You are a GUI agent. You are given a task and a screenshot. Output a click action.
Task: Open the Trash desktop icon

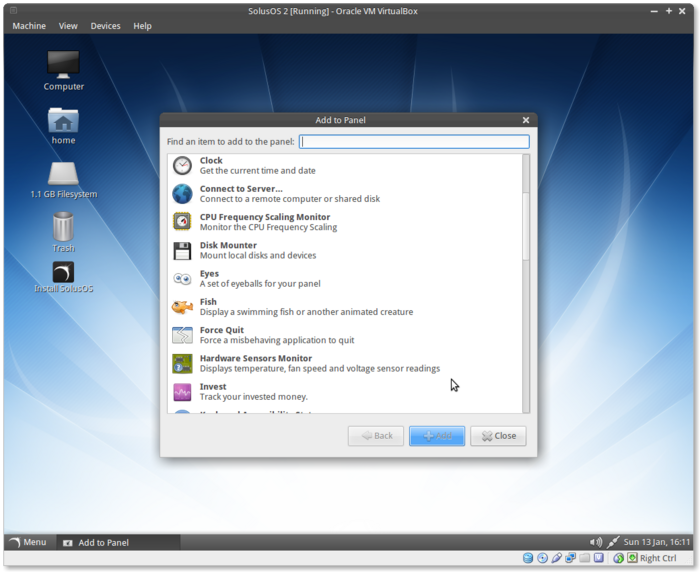(x=63, y=227)
